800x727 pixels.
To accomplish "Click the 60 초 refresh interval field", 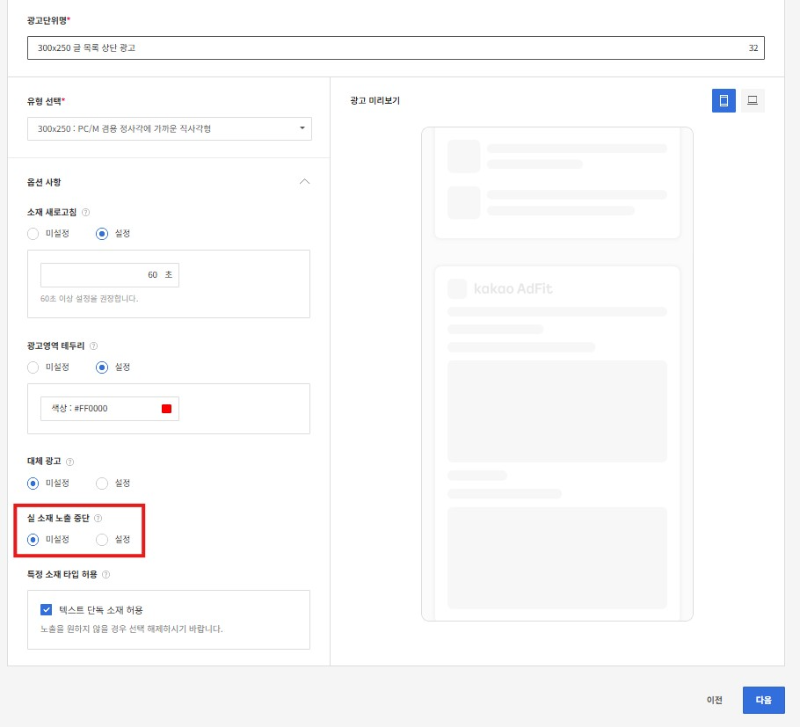I will click(x=110, y=275).
